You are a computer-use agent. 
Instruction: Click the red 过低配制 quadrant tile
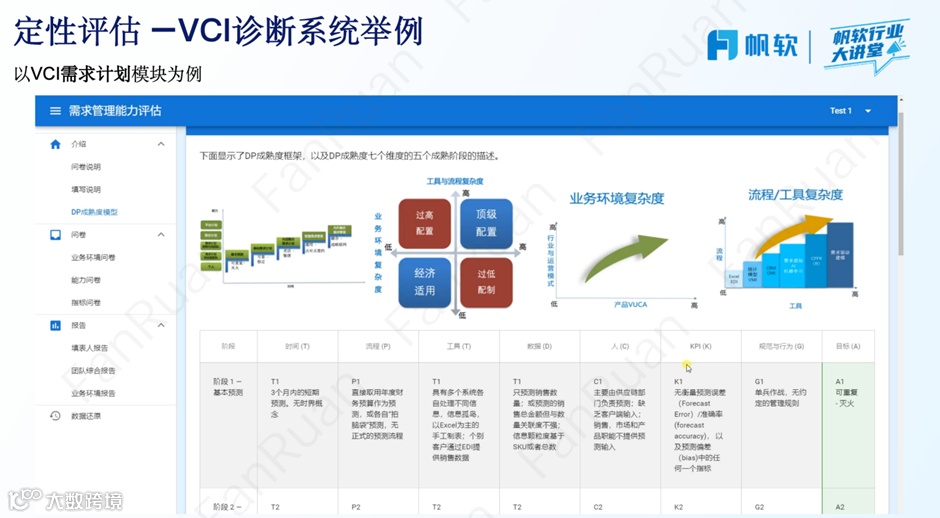pyautogui.click(x=486, y=282)
